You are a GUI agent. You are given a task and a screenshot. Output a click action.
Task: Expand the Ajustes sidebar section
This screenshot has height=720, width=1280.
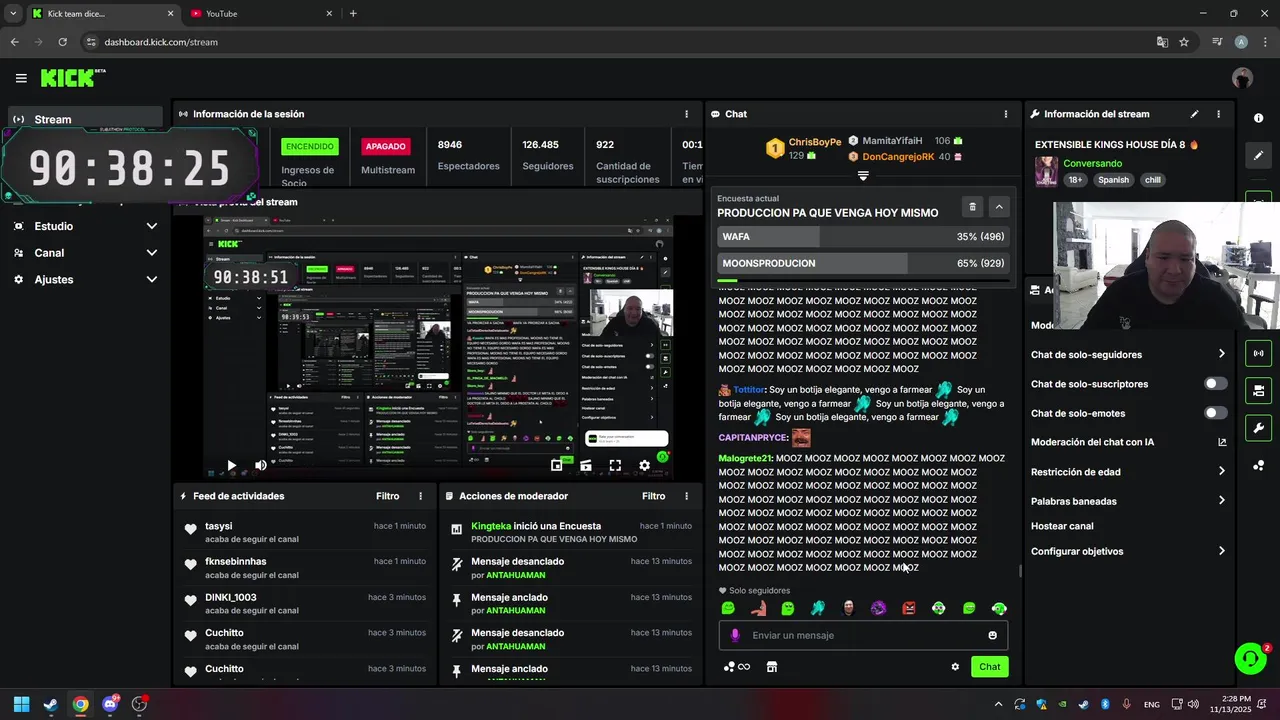pyautogui.click(x=151, y=279)
